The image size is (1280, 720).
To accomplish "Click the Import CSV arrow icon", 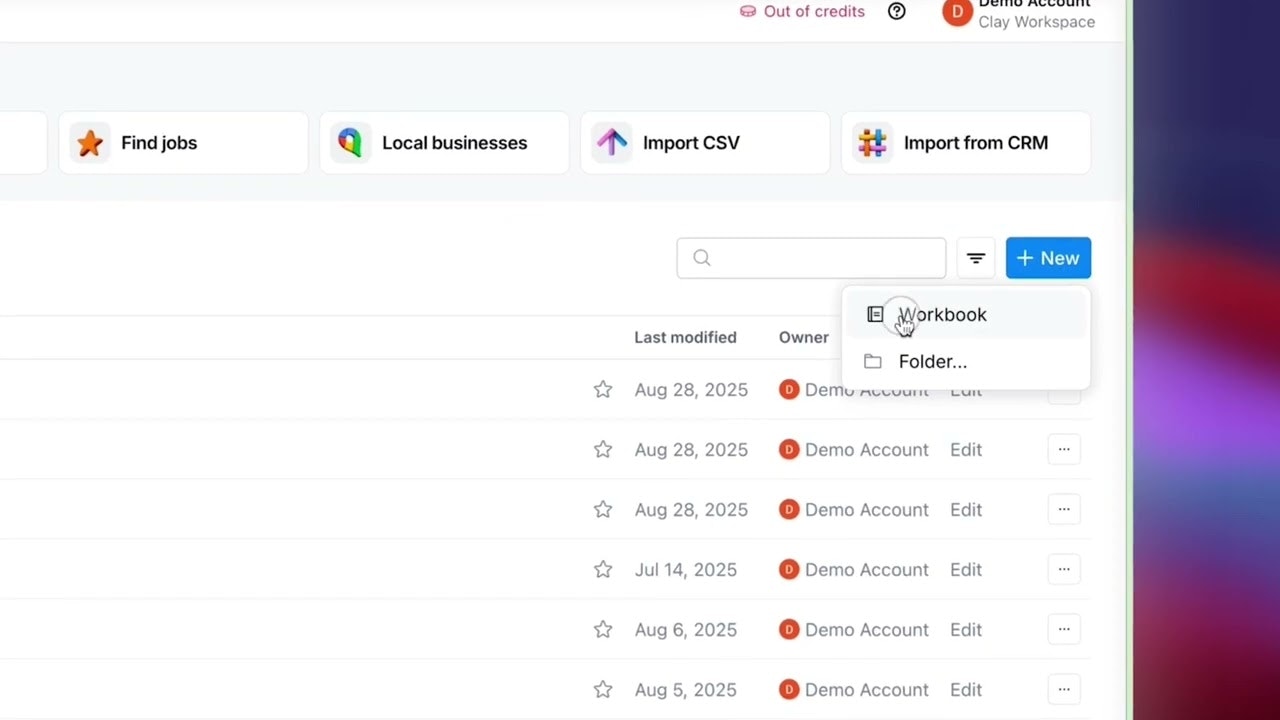I will coord(611,143).
